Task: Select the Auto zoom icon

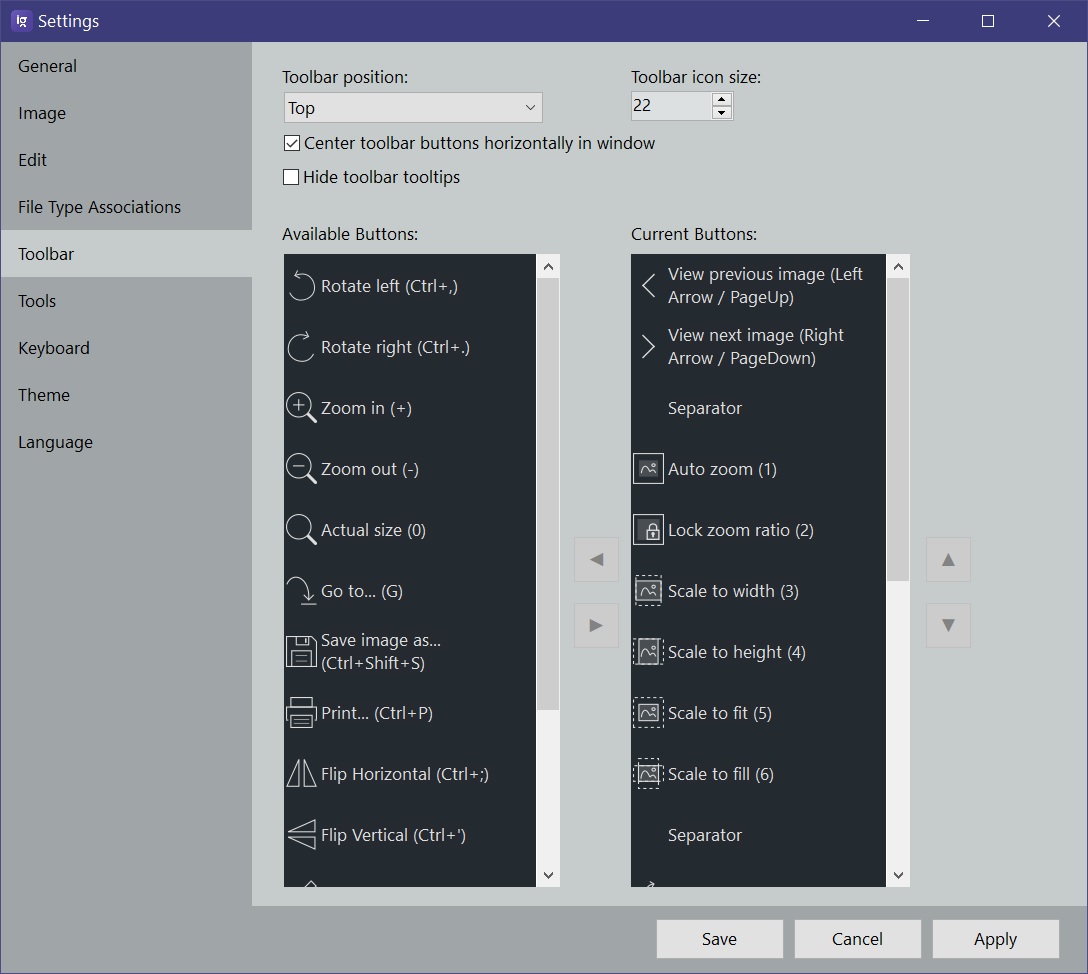Action: tap(649, 469)
